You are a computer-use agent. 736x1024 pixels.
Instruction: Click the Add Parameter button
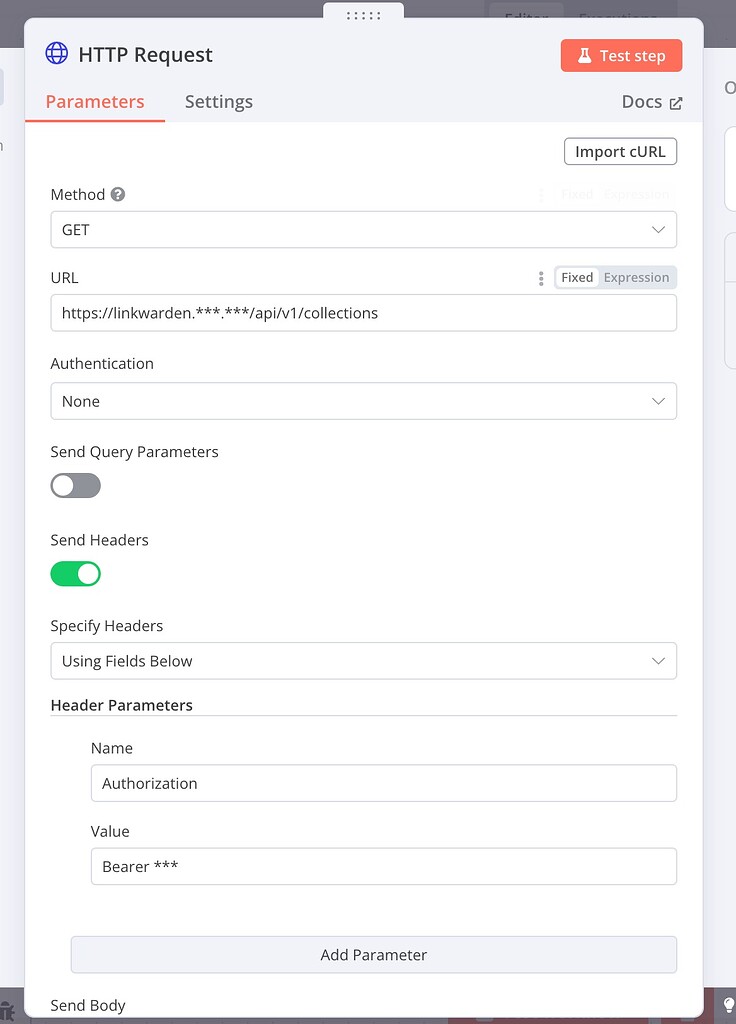point(374,955)
